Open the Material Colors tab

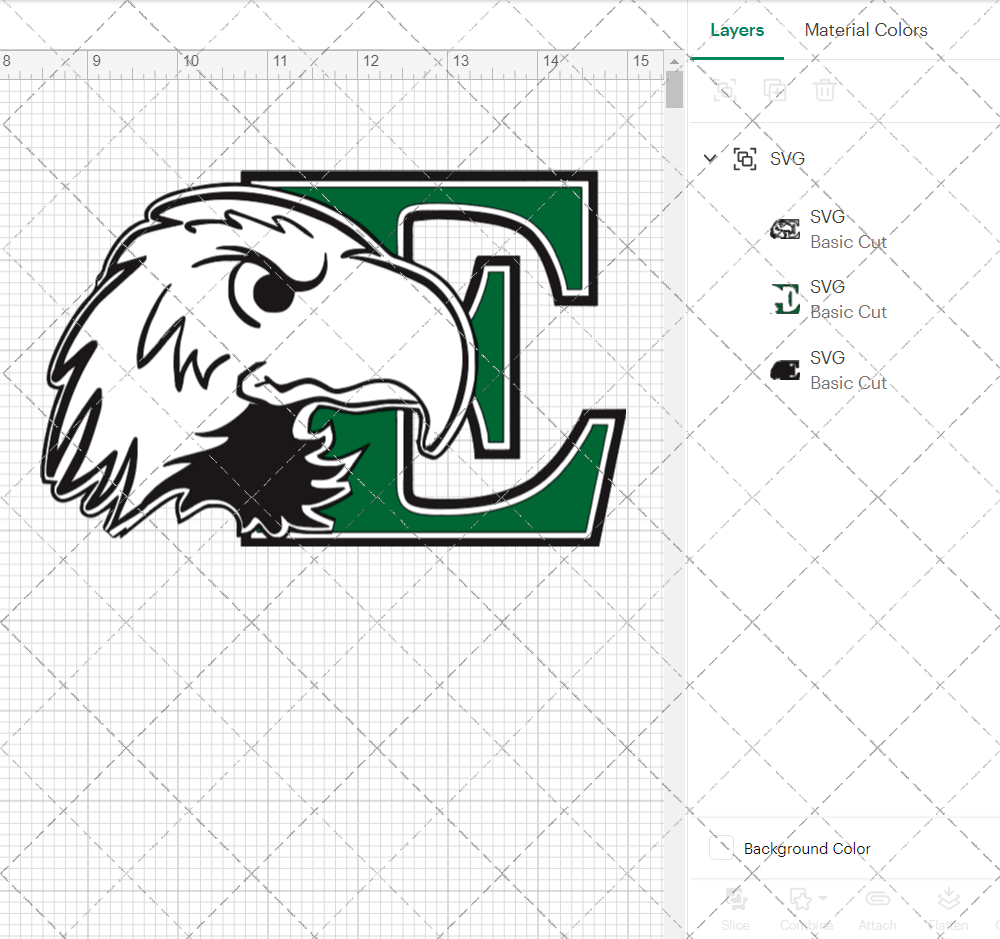865,30
